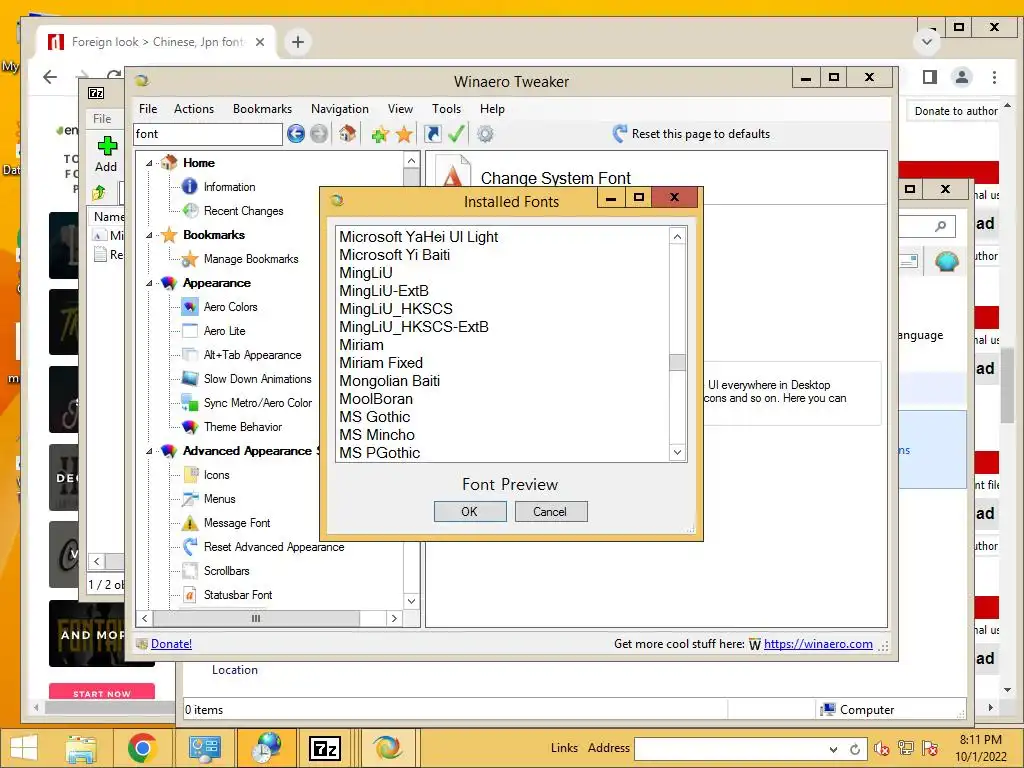Click the Forward navigation arrow in Winaero toolbar

coord(319,134)
